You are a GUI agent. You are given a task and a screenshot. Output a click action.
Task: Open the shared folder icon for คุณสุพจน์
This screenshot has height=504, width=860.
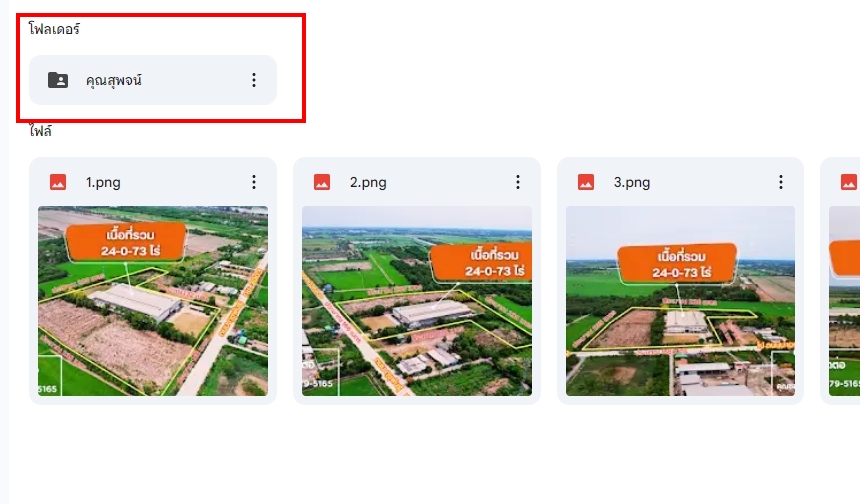click(x=58, y=80)
